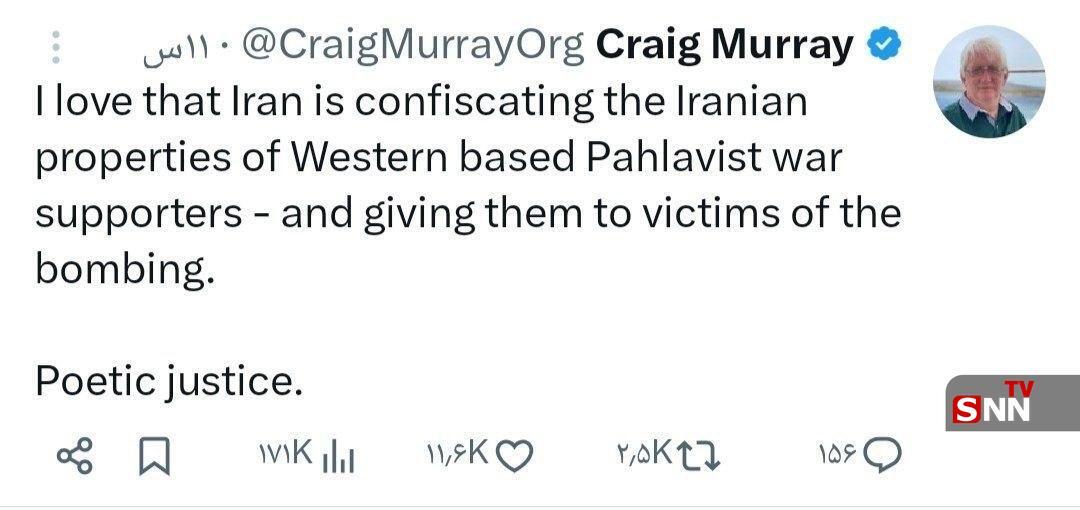Click the red TV label on SNN logo
1080x510 pixels.
click(x=1018, y=389)
